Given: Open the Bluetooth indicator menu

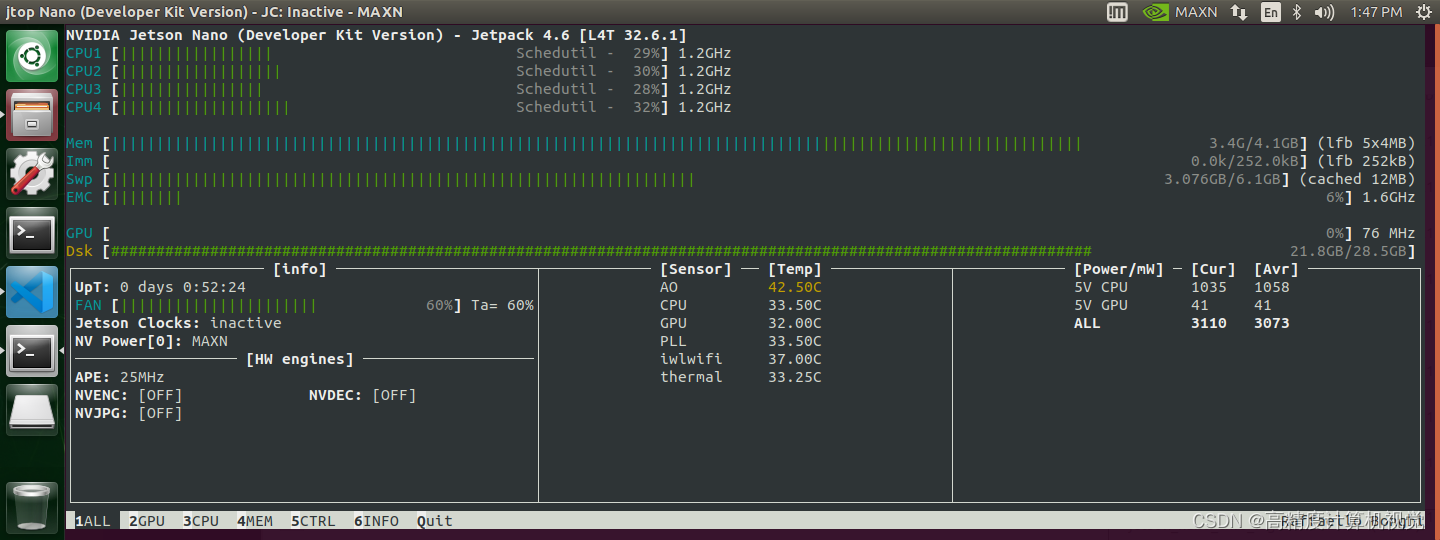Looking at the screenshot, I should [1297, 12].
